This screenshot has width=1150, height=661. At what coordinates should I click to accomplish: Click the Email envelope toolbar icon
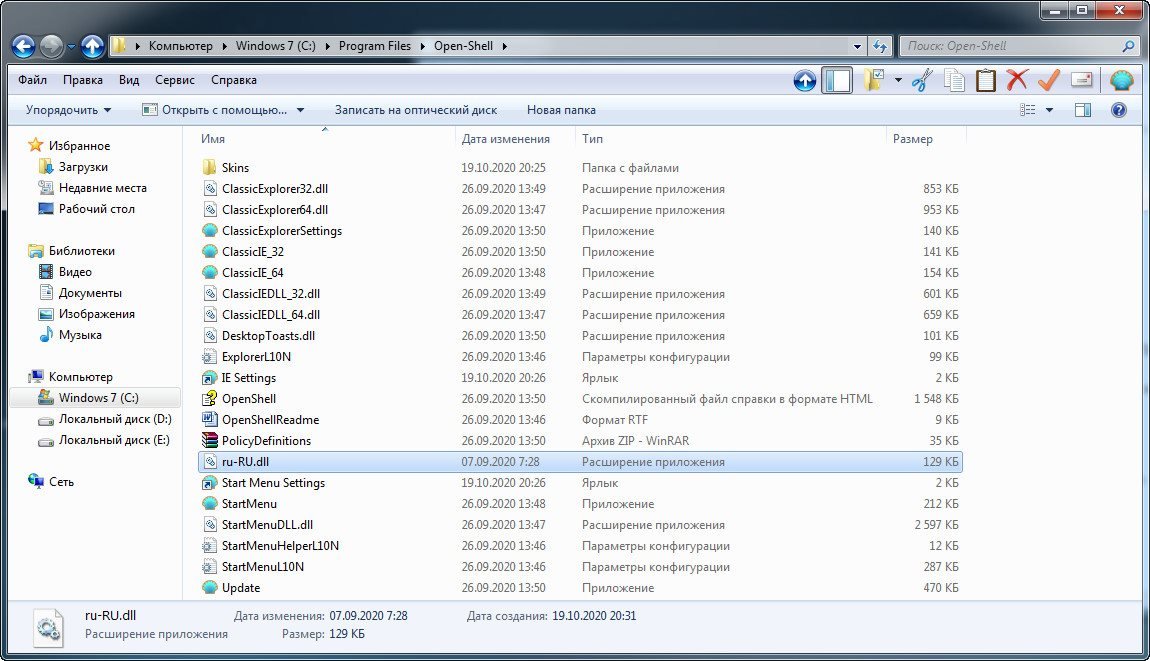click(x=1082, y=80)
